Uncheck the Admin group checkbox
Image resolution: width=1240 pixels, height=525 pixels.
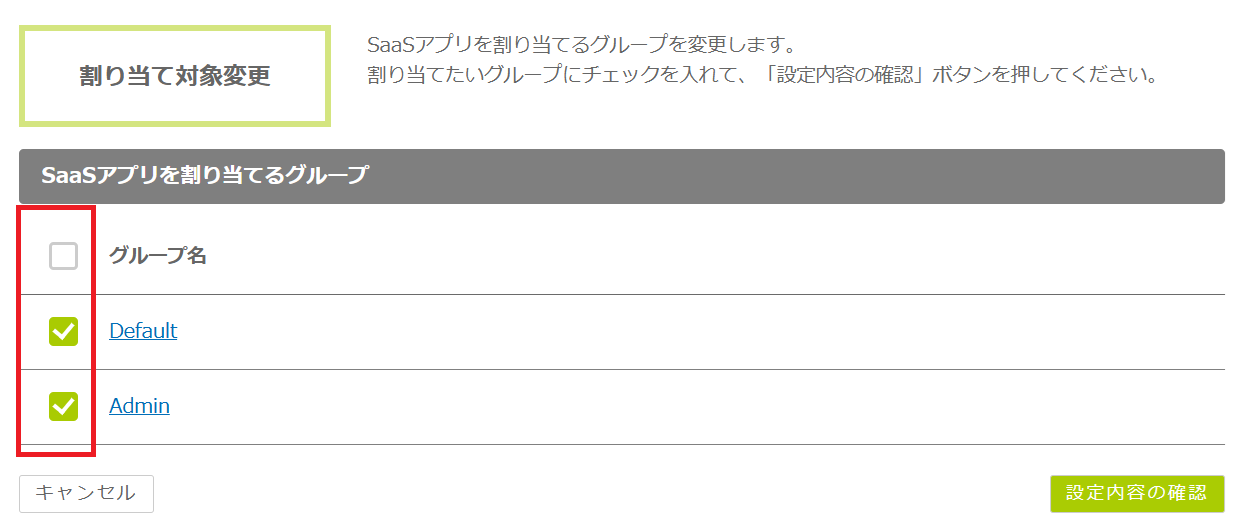63,406
